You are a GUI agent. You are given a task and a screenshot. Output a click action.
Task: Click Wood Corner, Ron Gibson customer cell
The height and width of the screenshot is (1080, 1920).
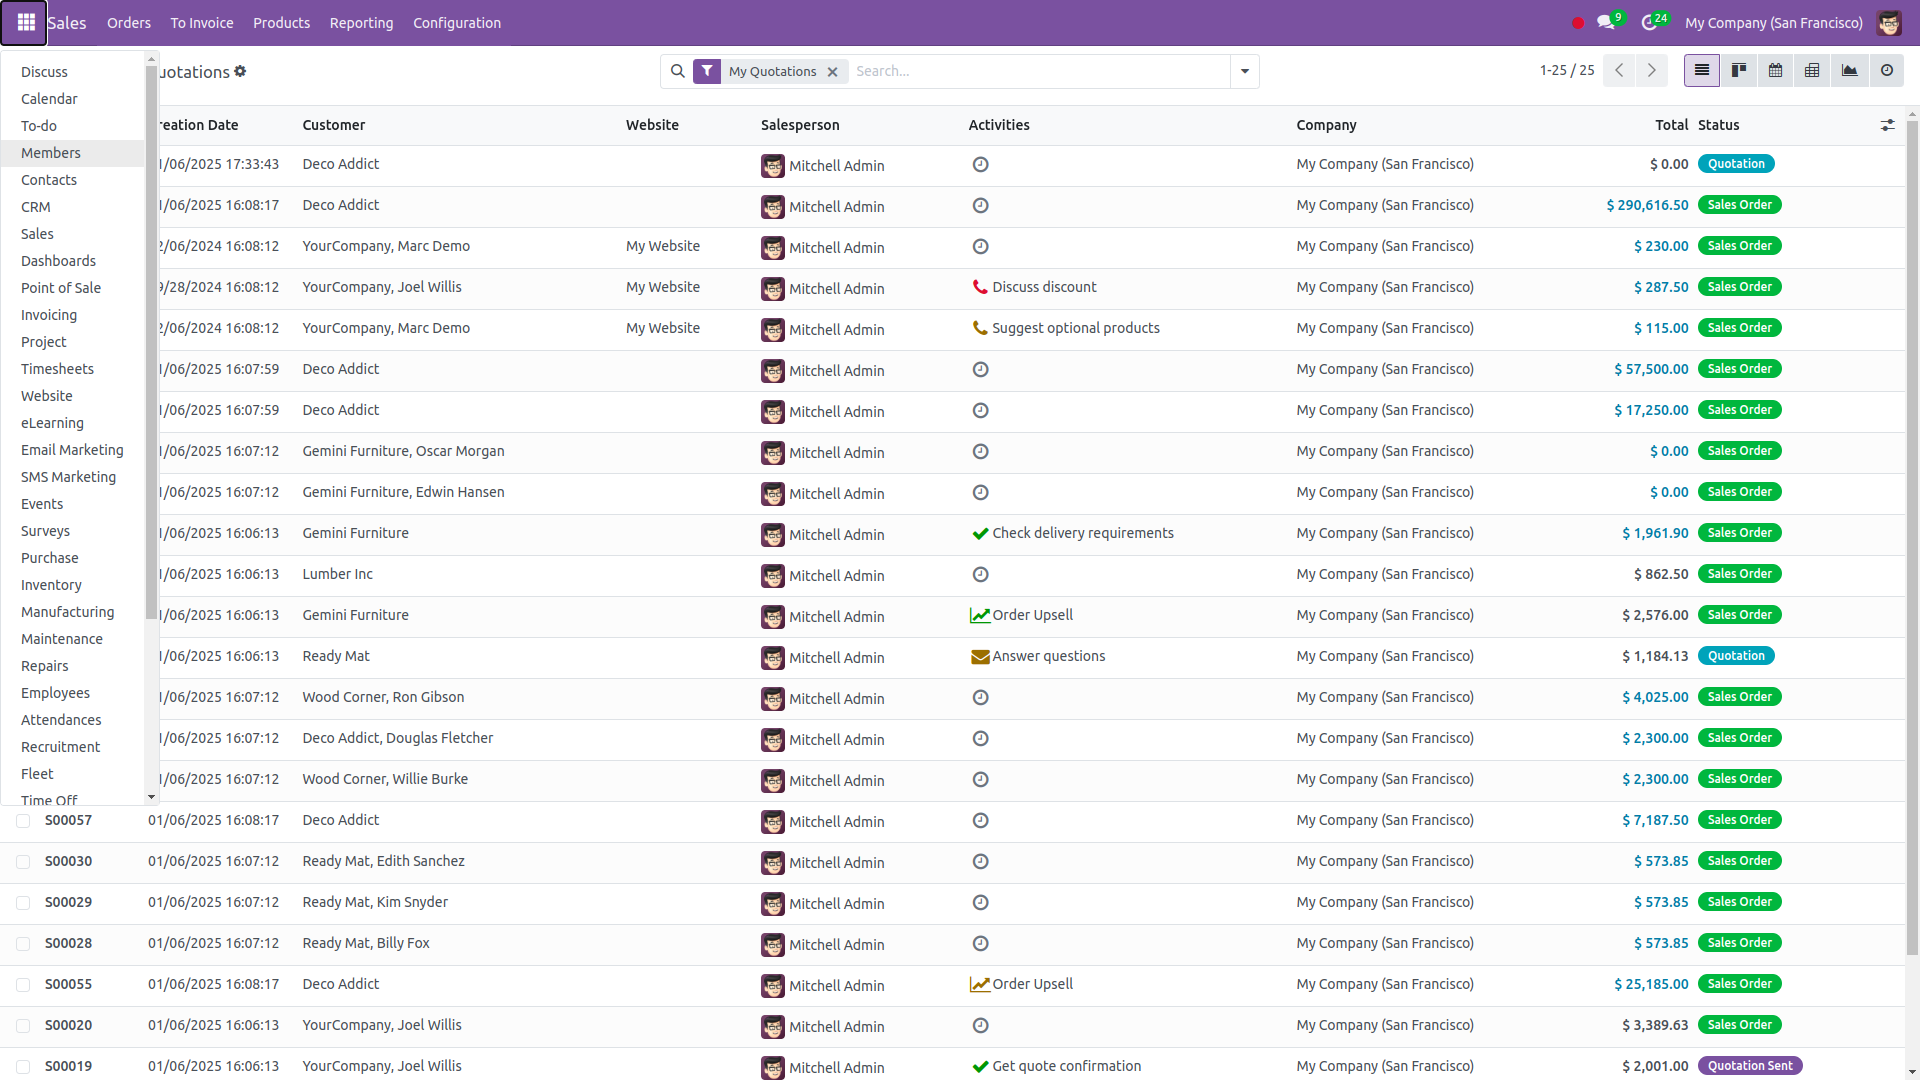point(383,697)
